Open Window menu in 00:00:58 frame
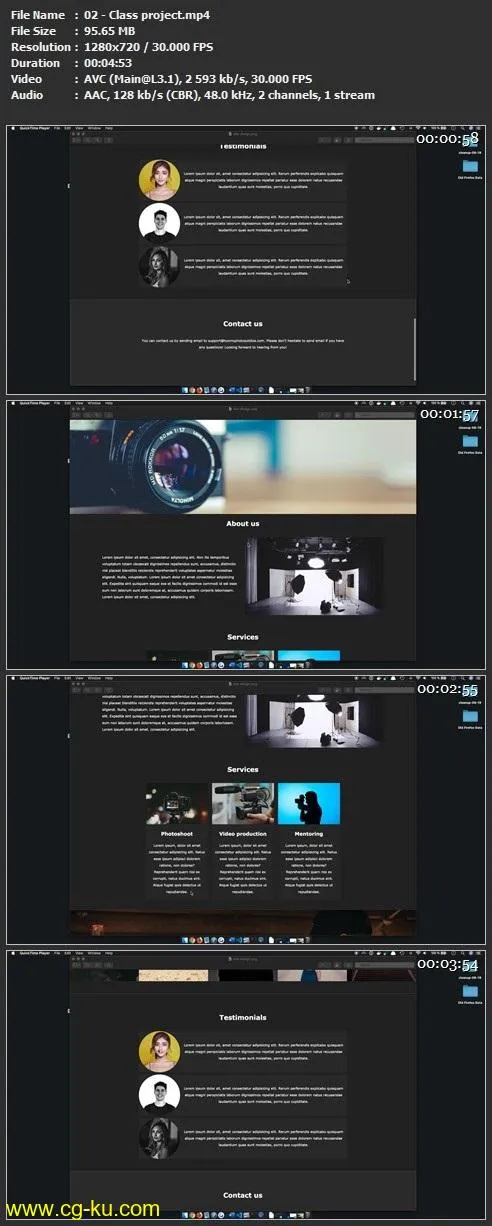 point(94,129)
